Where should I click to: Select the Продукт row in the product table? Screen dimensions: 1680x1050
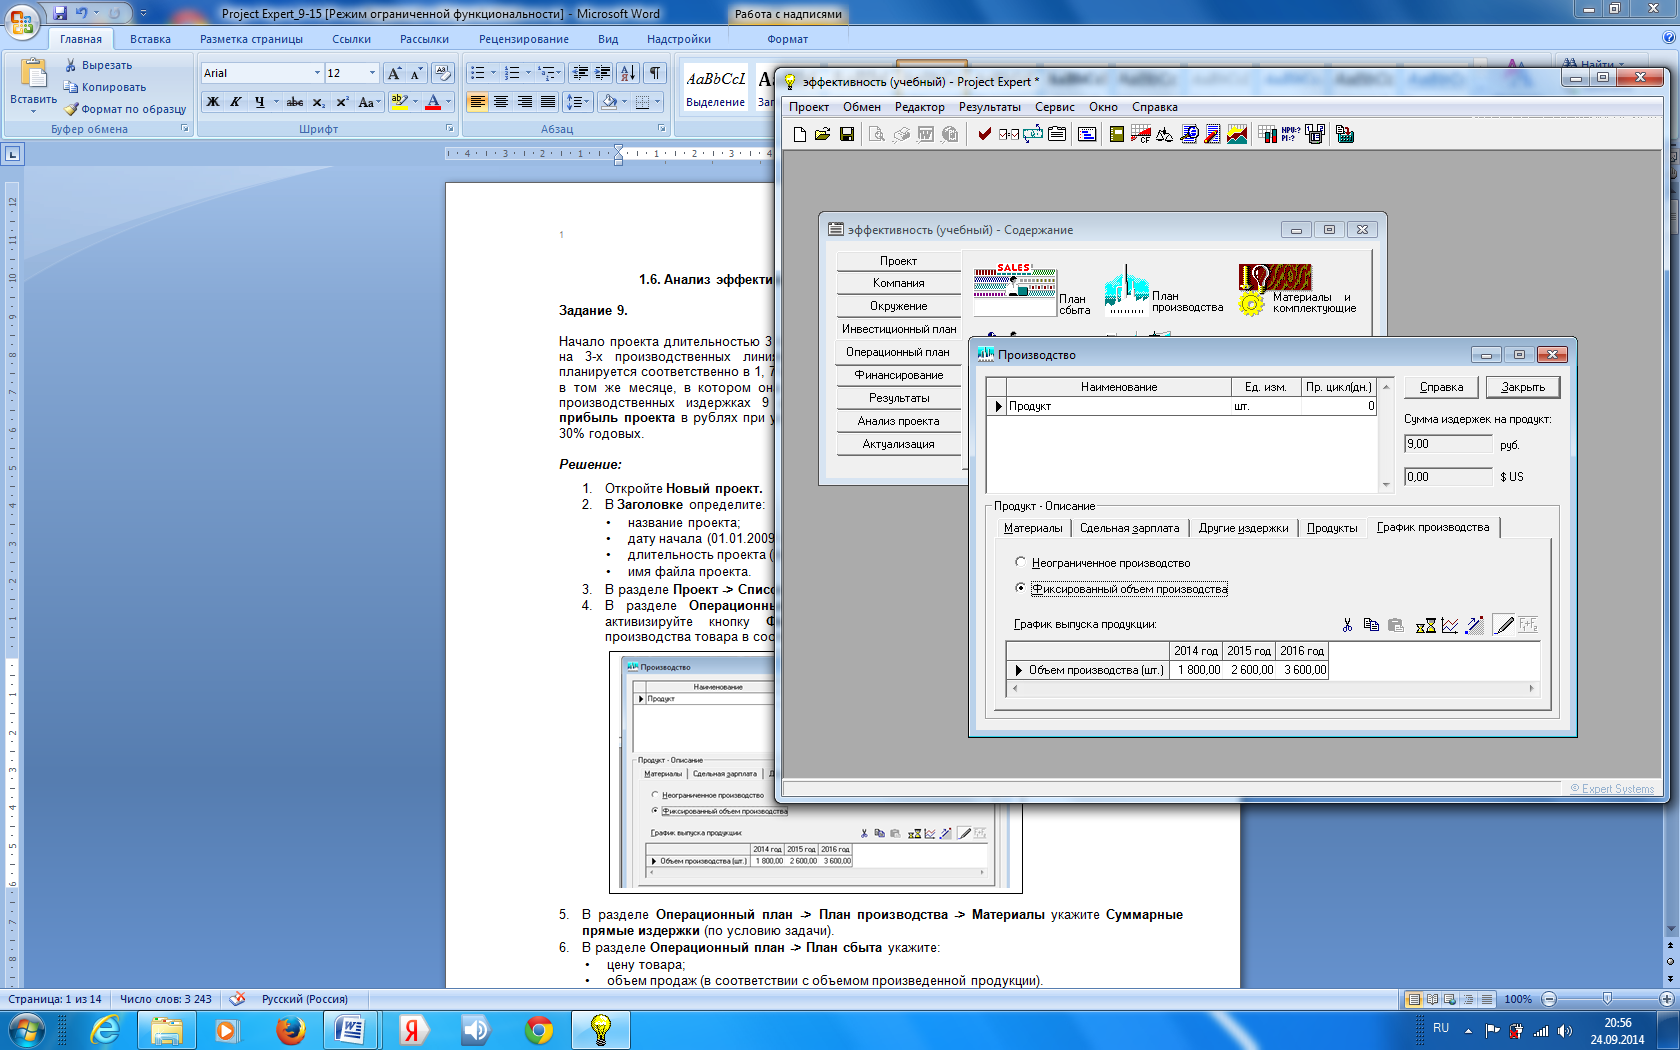[1181, 406]
